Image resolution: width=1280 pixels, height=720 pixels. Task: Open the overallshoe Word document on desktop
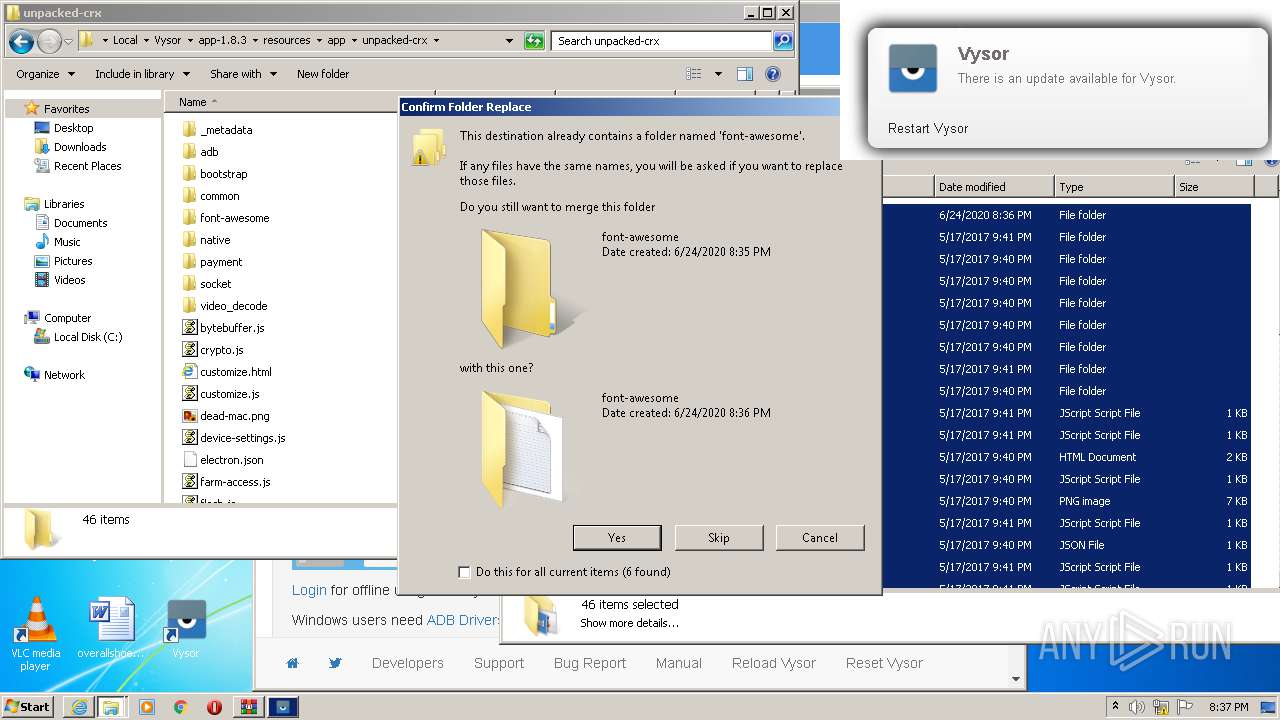click(110, 628)
